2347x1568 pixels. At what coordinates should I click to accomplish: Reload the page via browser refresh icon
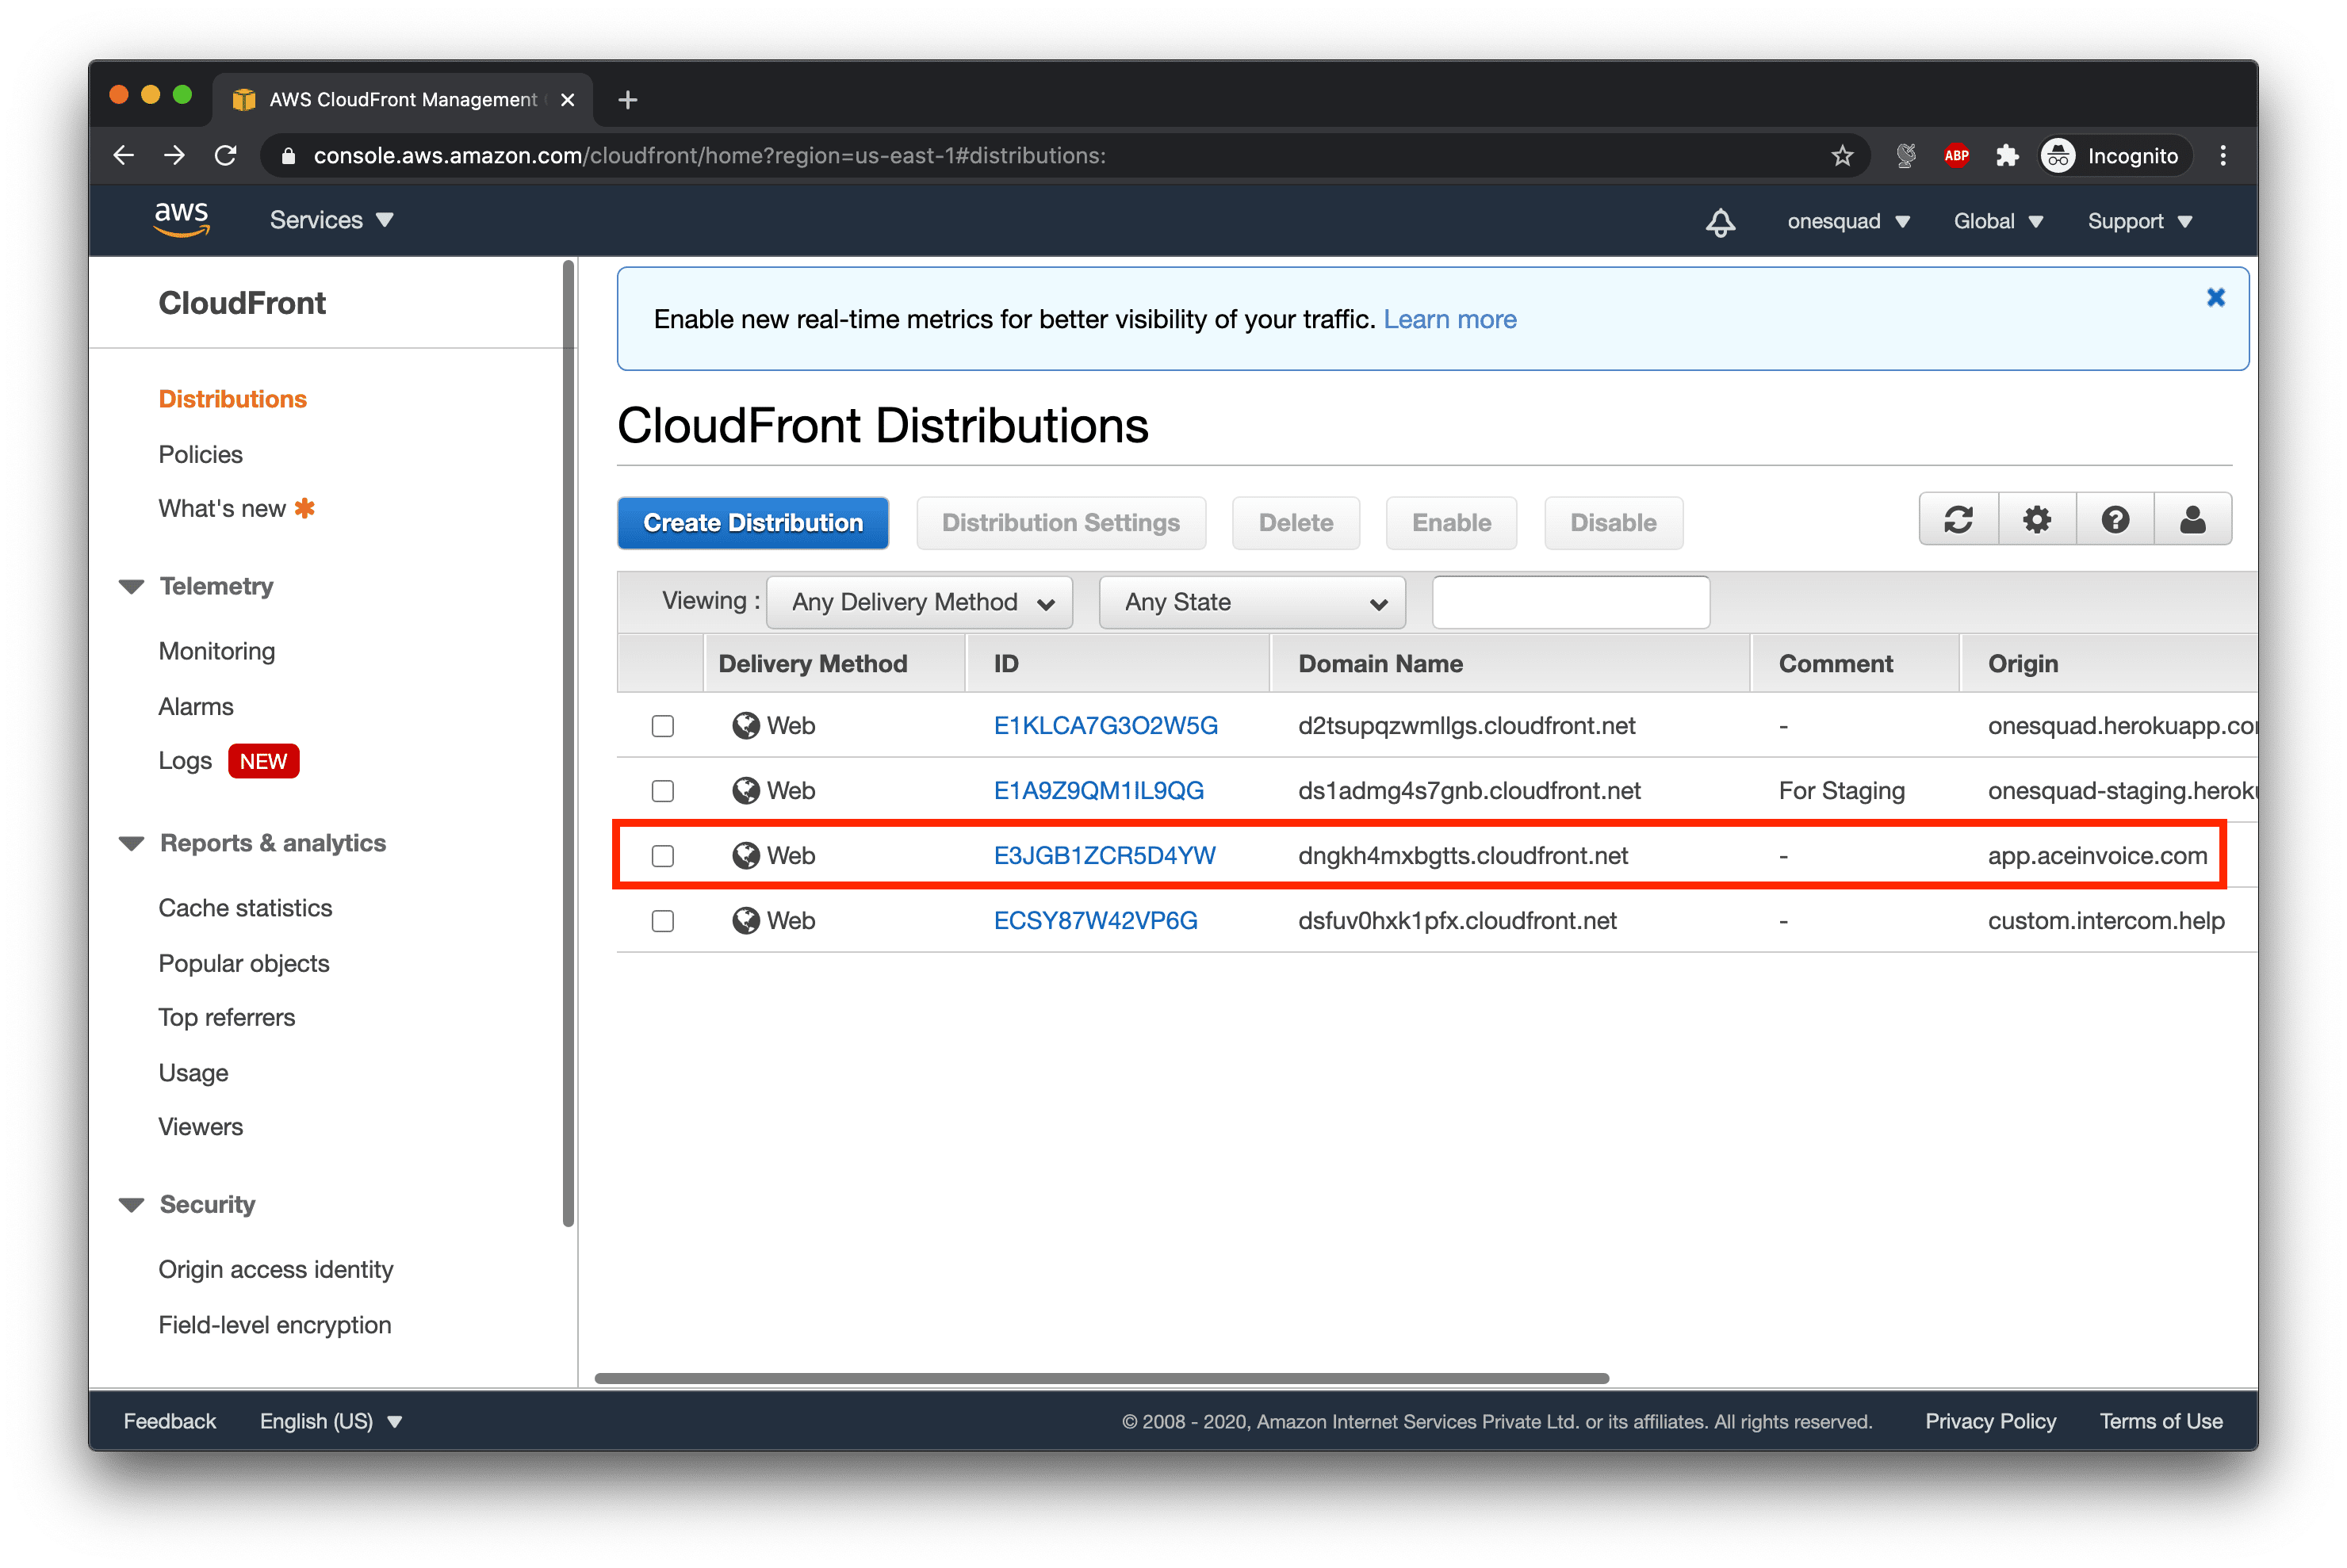pyautogui.click(x=224, y=155)
